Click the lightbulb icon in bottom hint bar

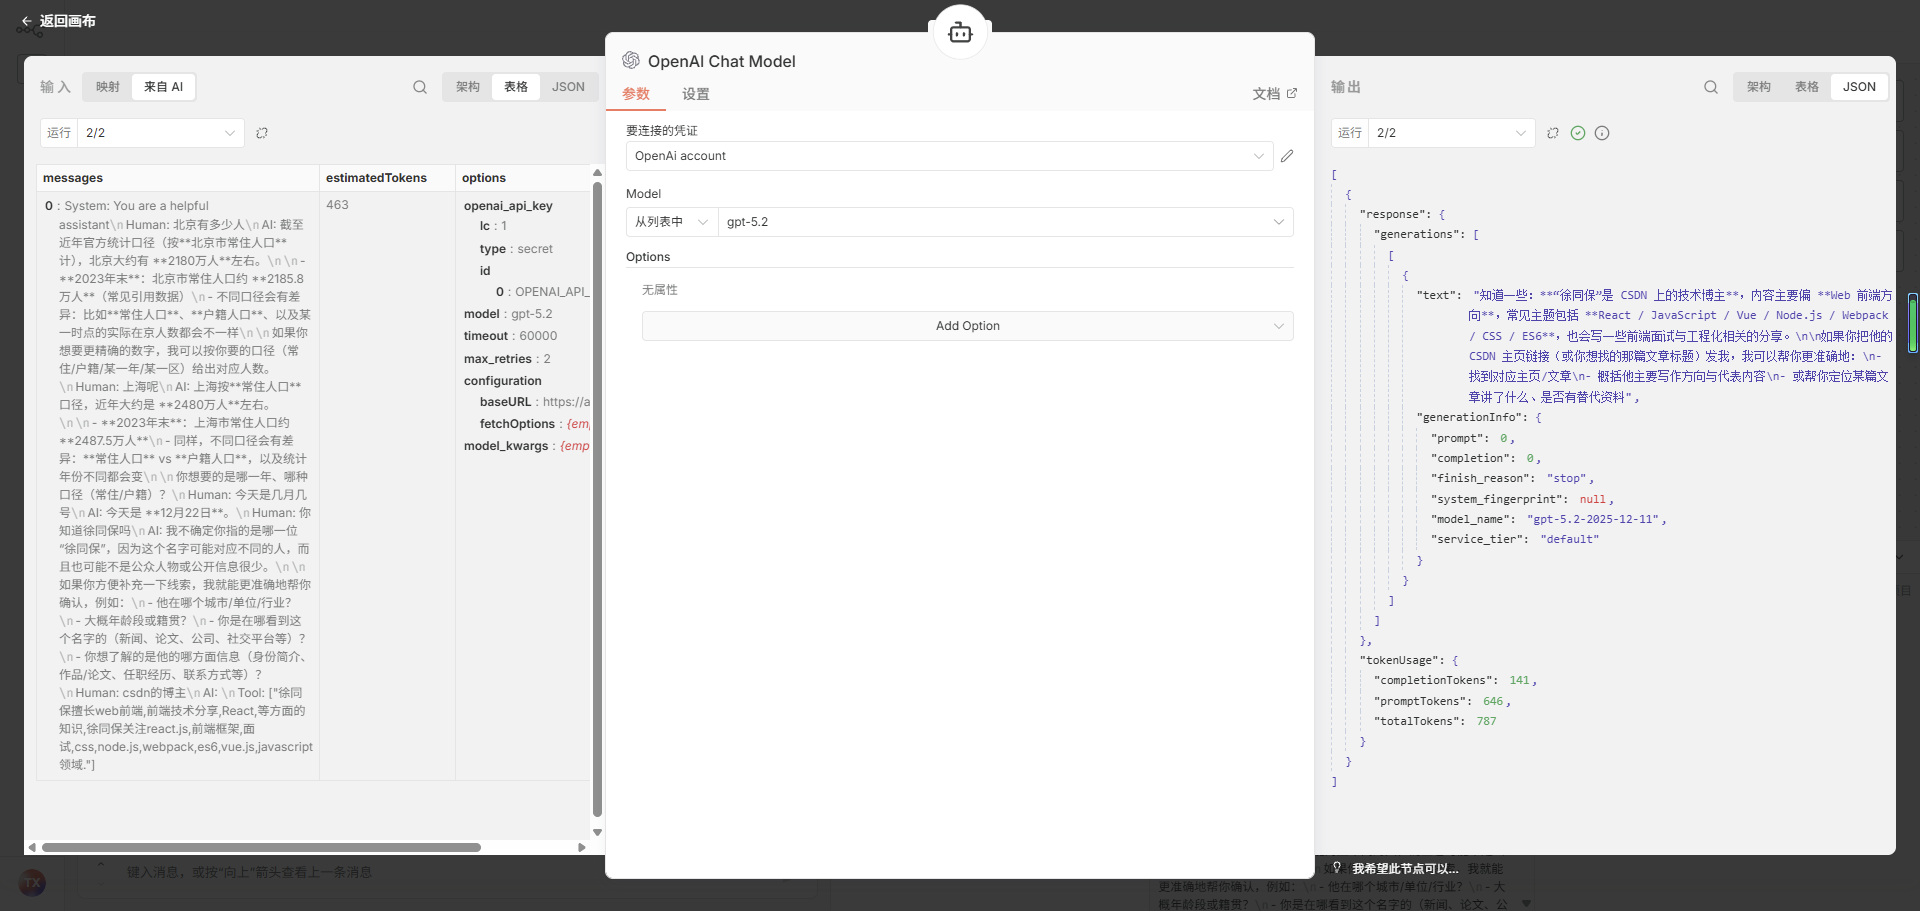[1337, 868]
